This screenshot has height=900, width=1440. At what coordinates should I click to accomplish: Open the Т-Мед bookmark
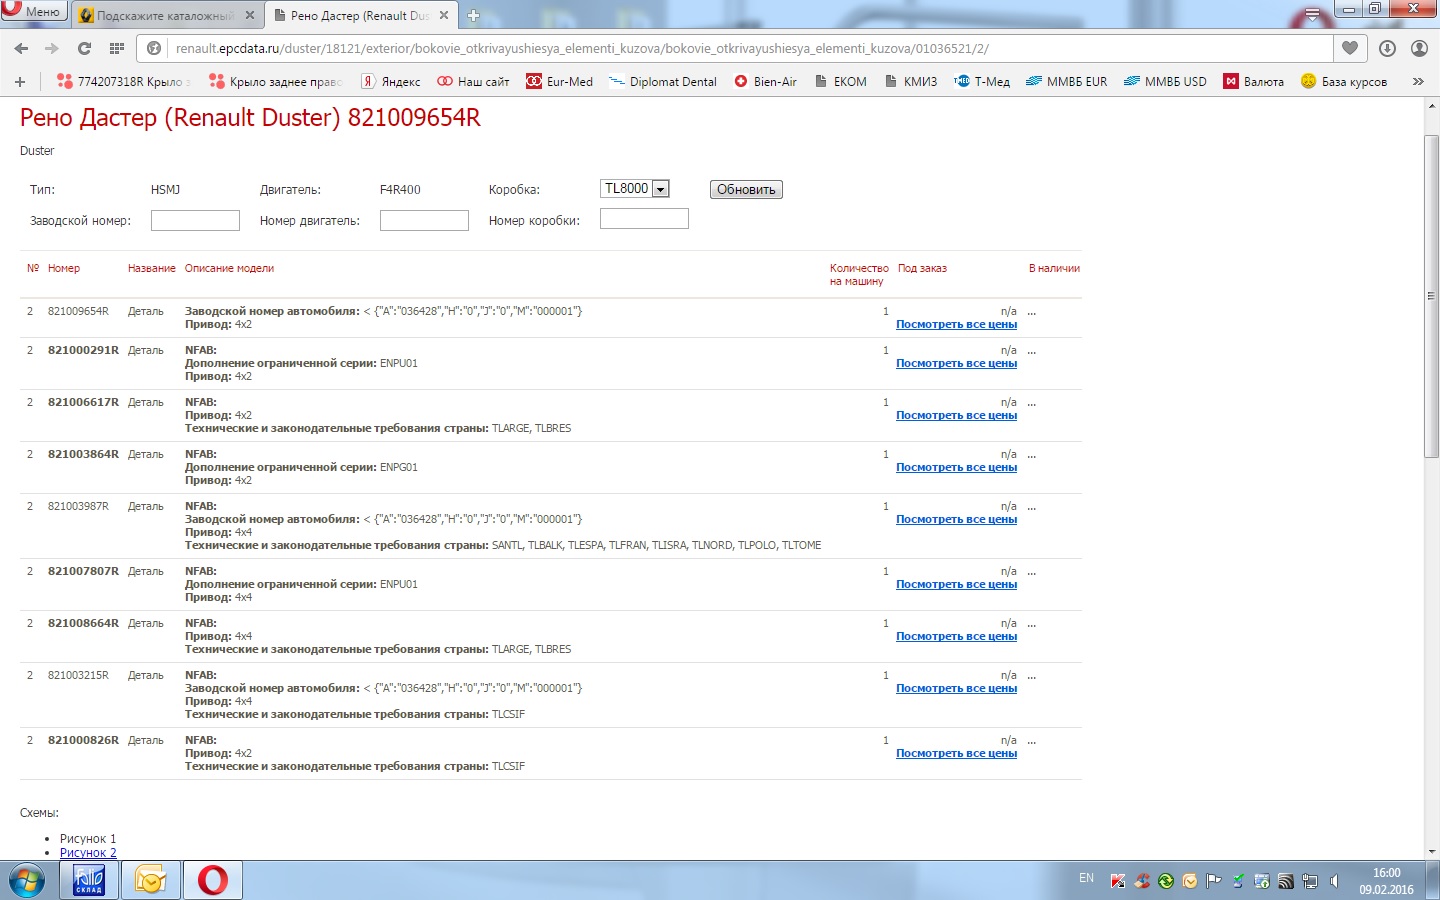click(982, 81)
